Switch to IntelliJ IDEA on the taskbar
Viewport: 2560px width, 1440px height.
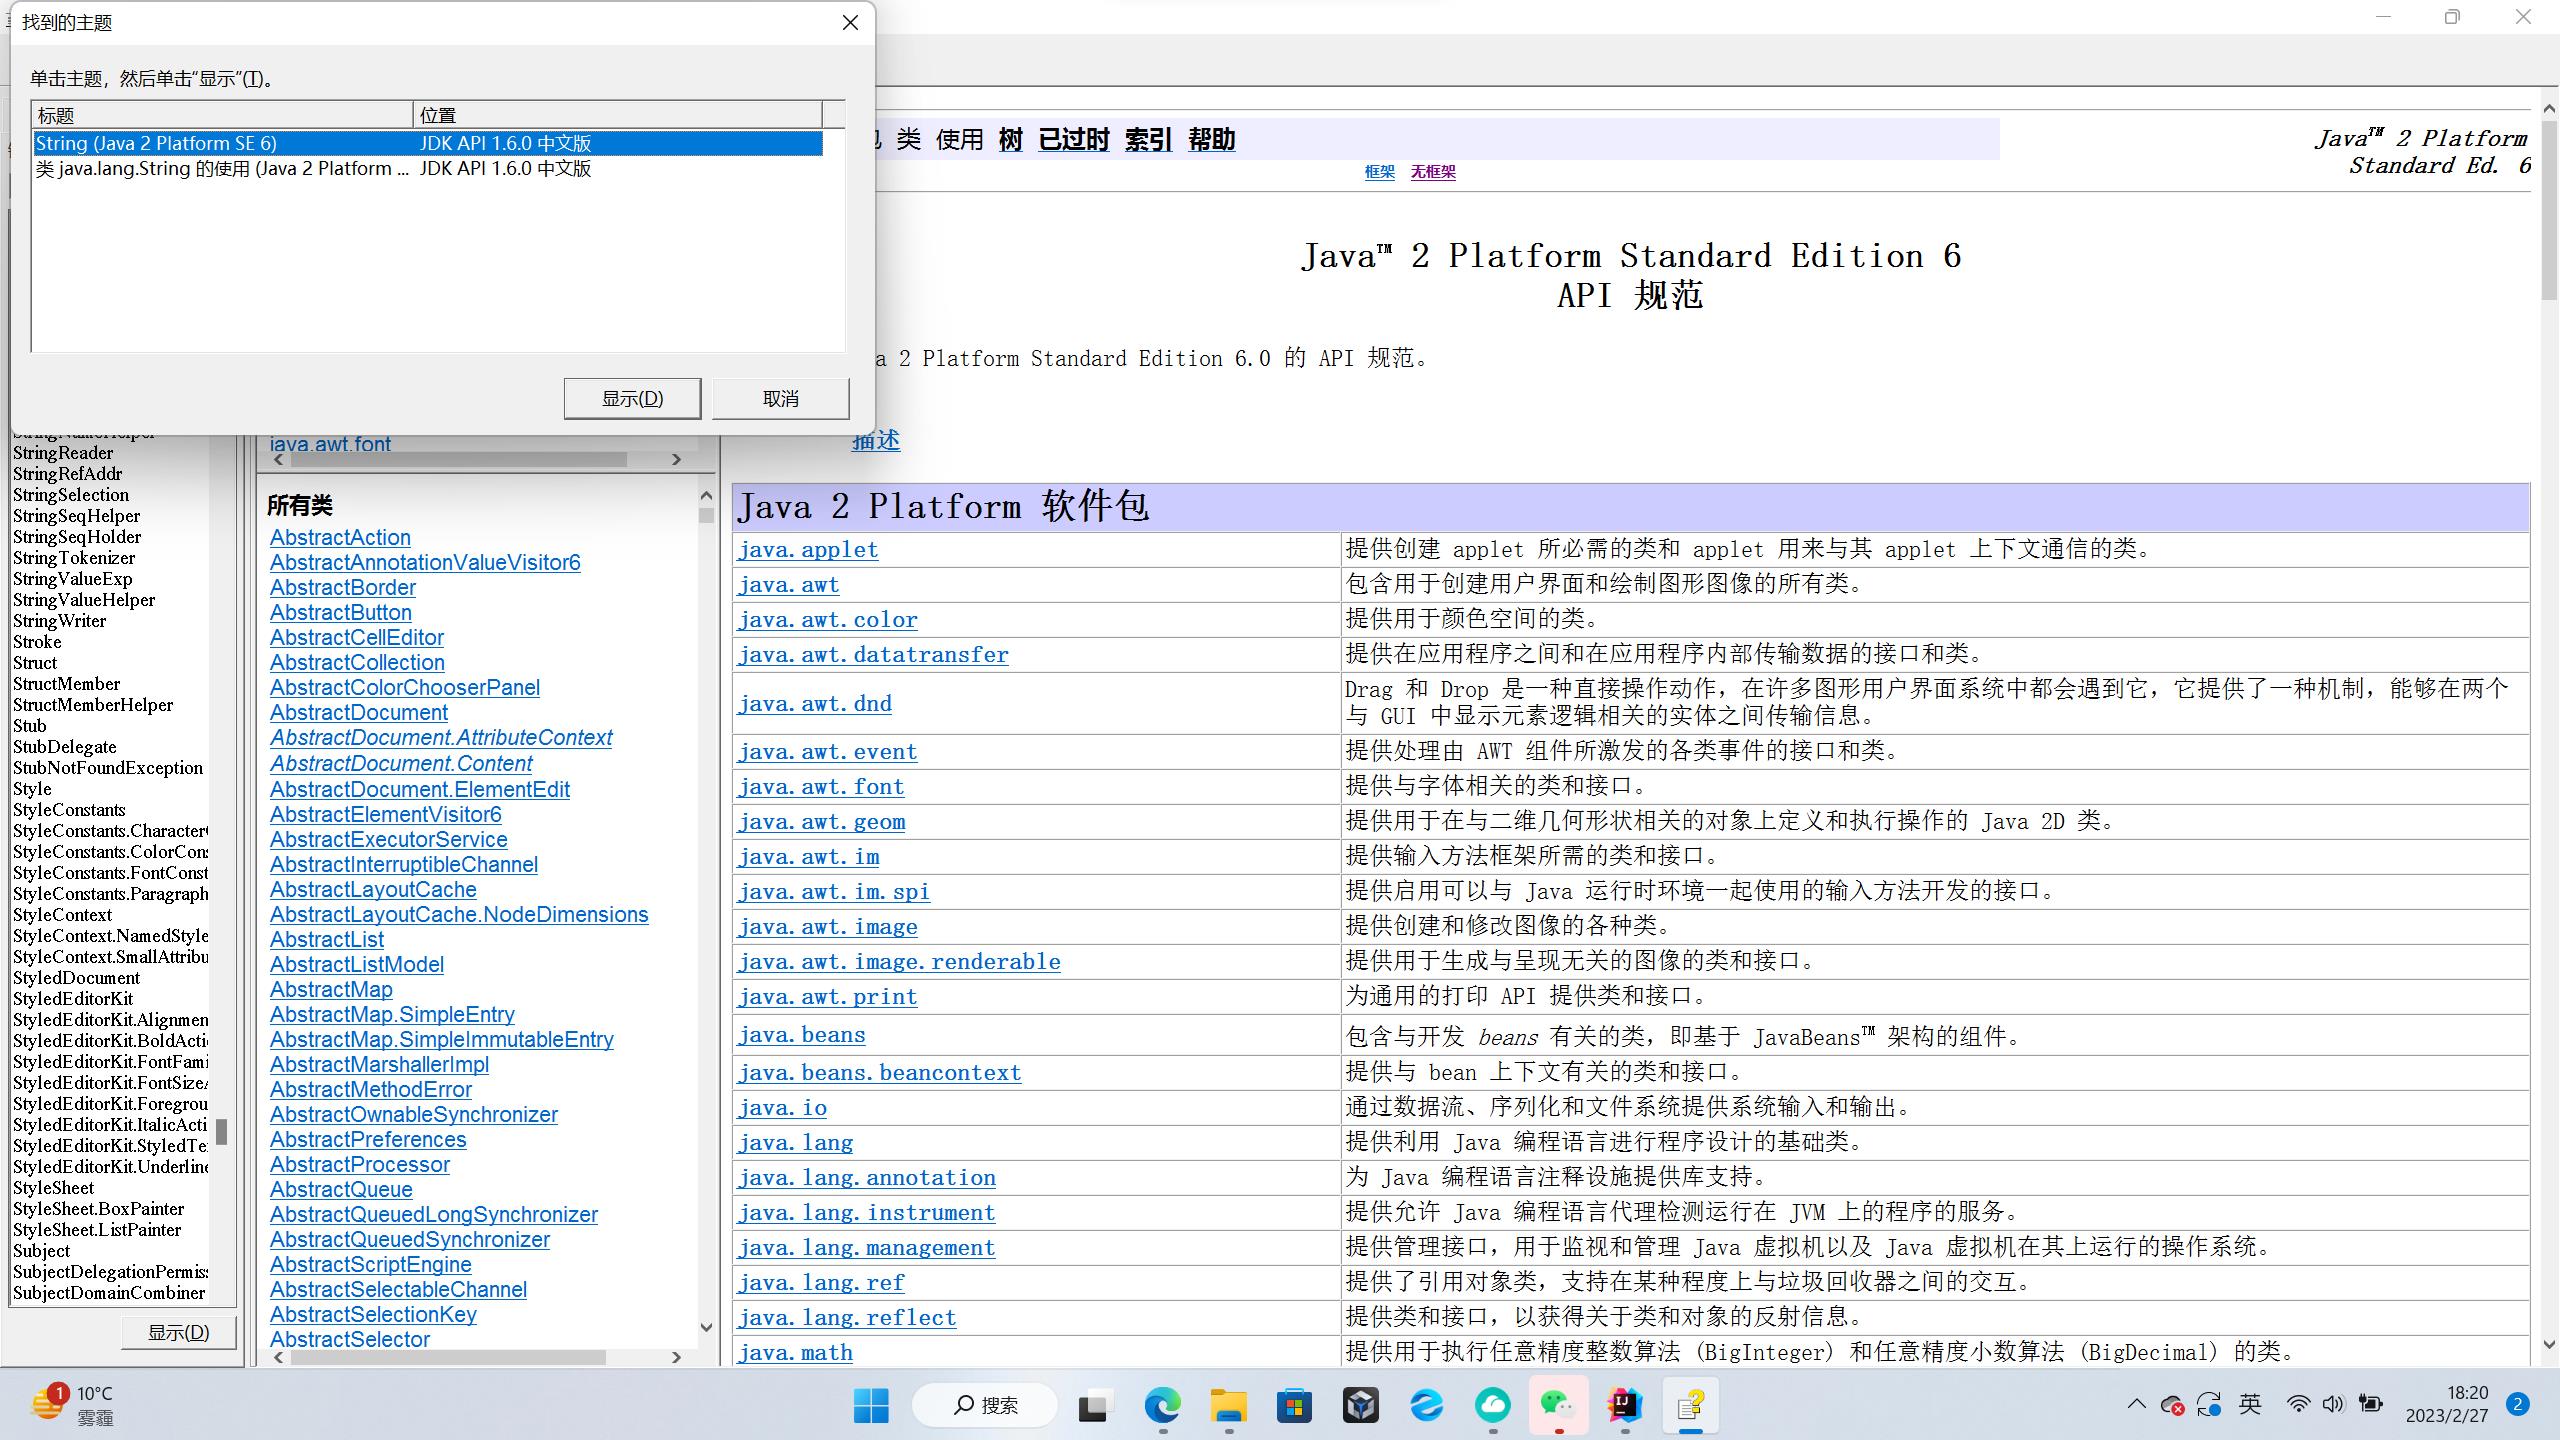1625,1405
